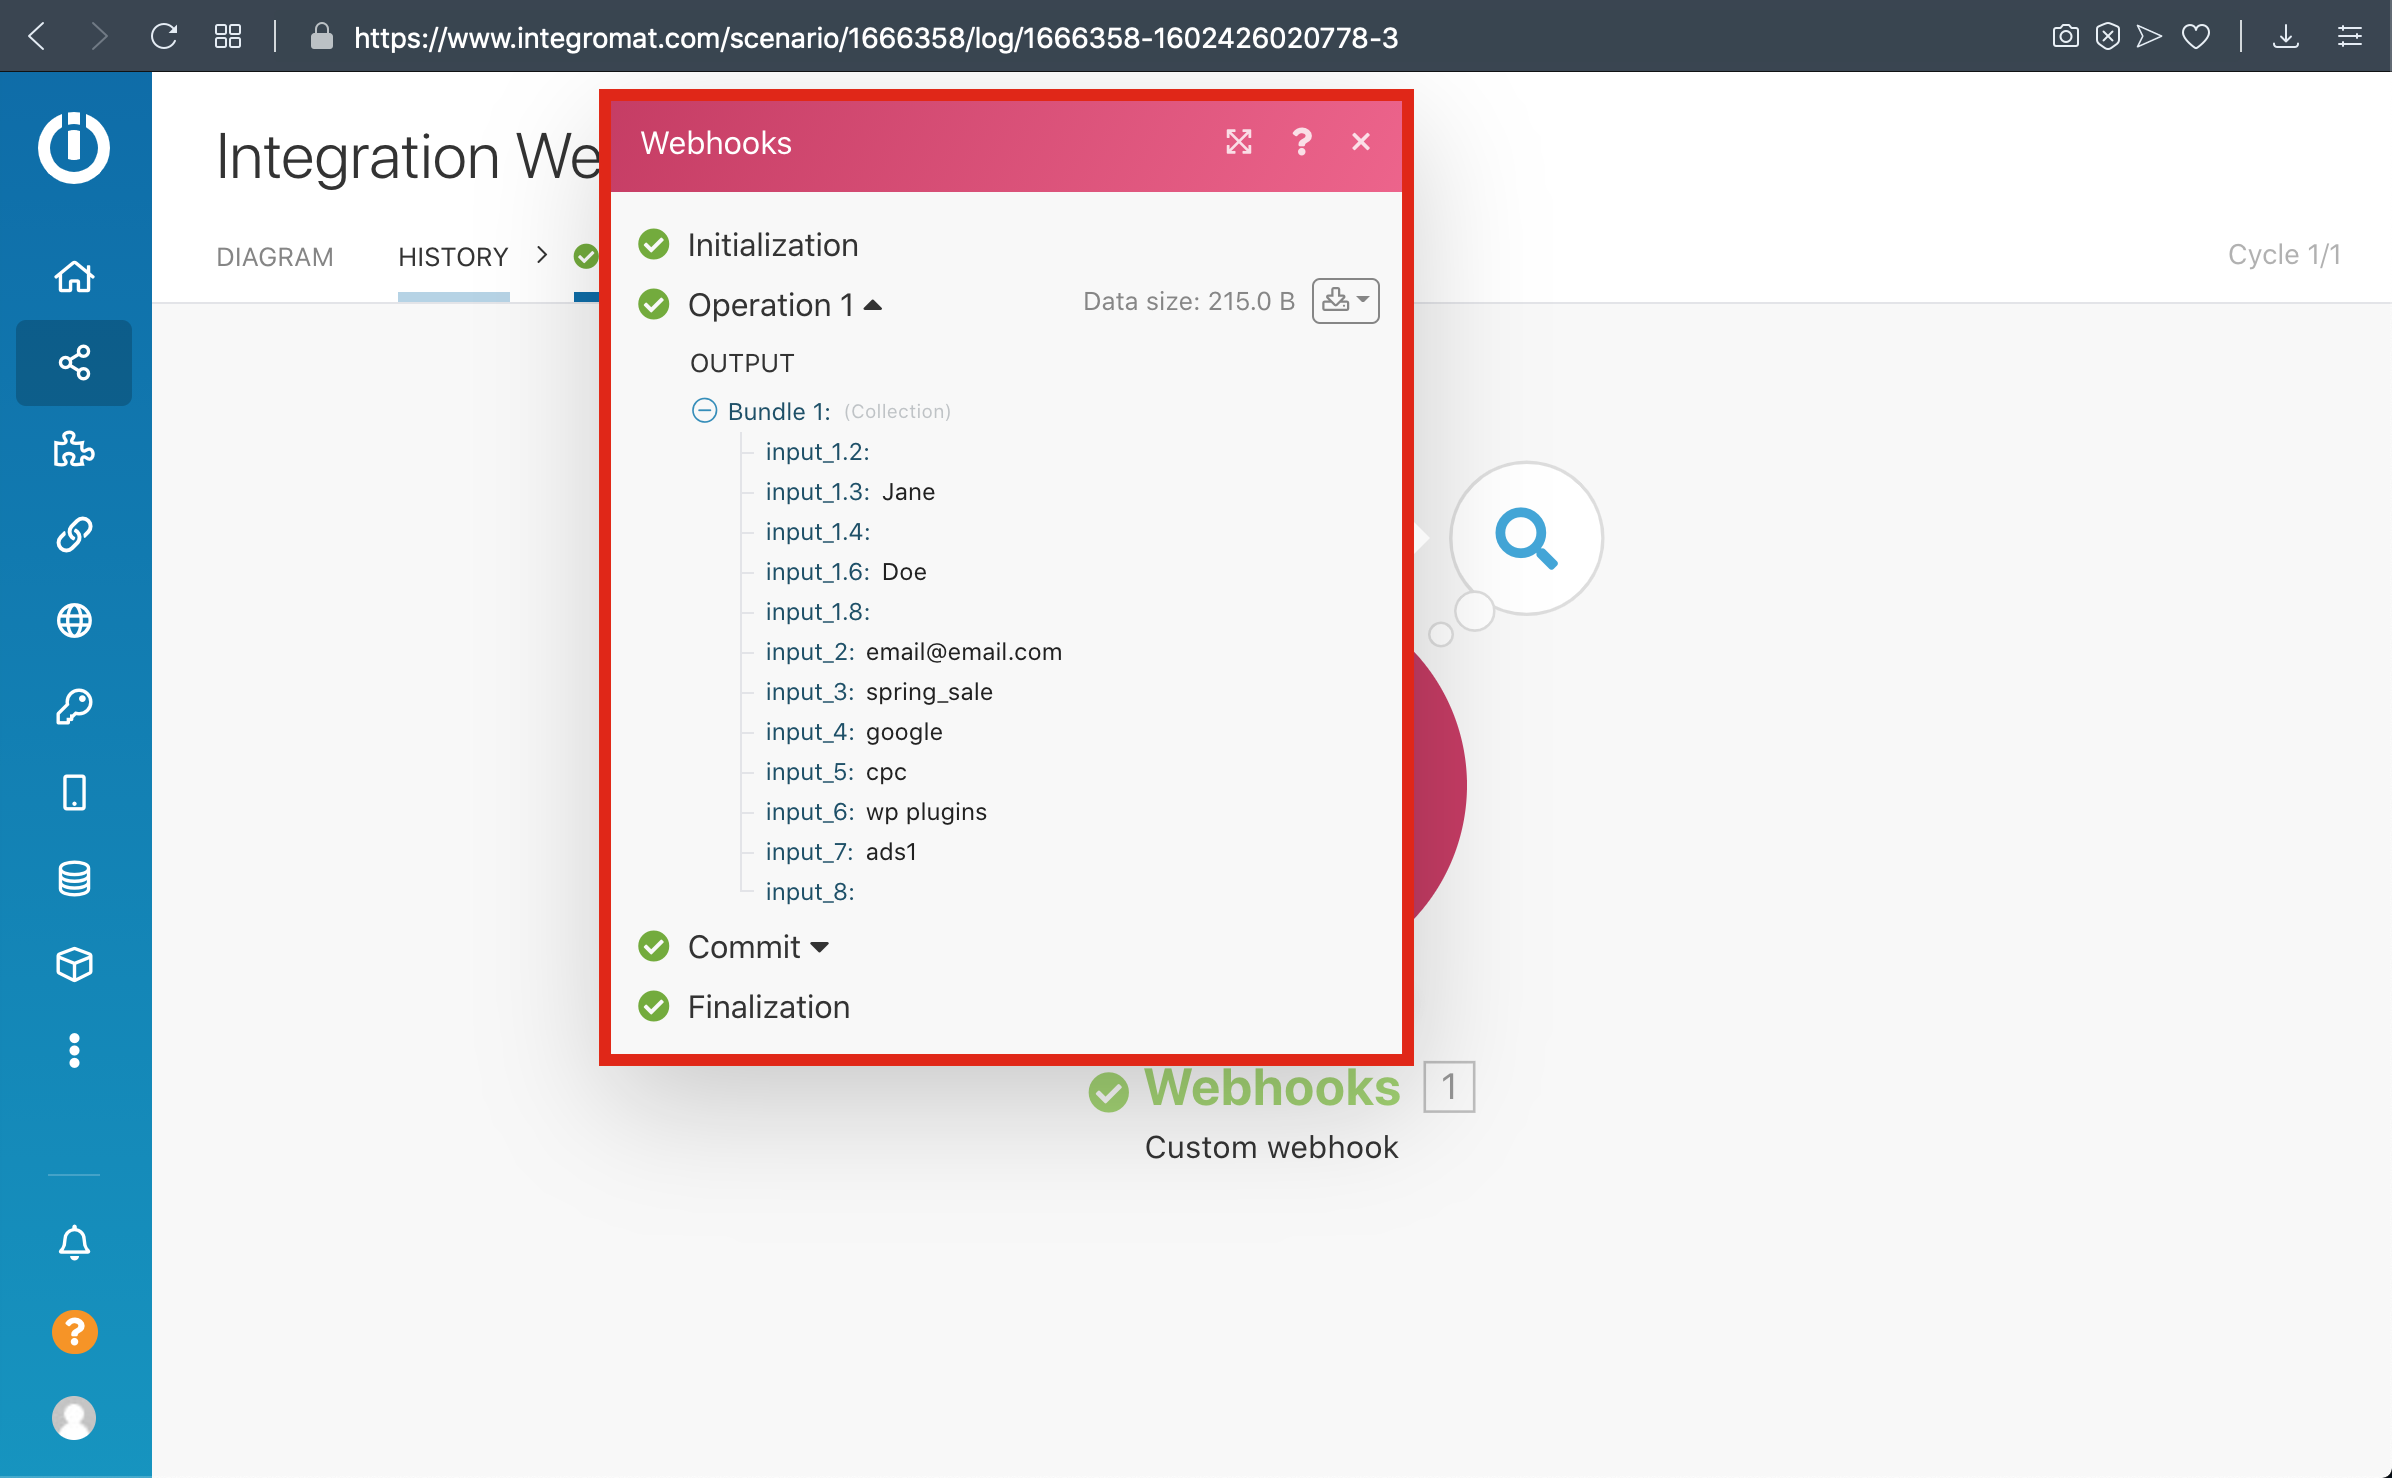Expand the Commit section
This screenshot has width=2392, height=1478.
819,947
